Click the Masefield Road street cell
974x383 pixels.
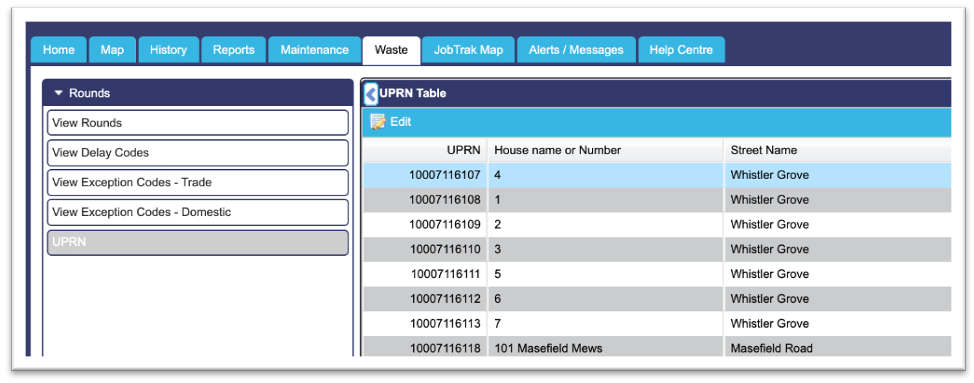pos(837,347)
